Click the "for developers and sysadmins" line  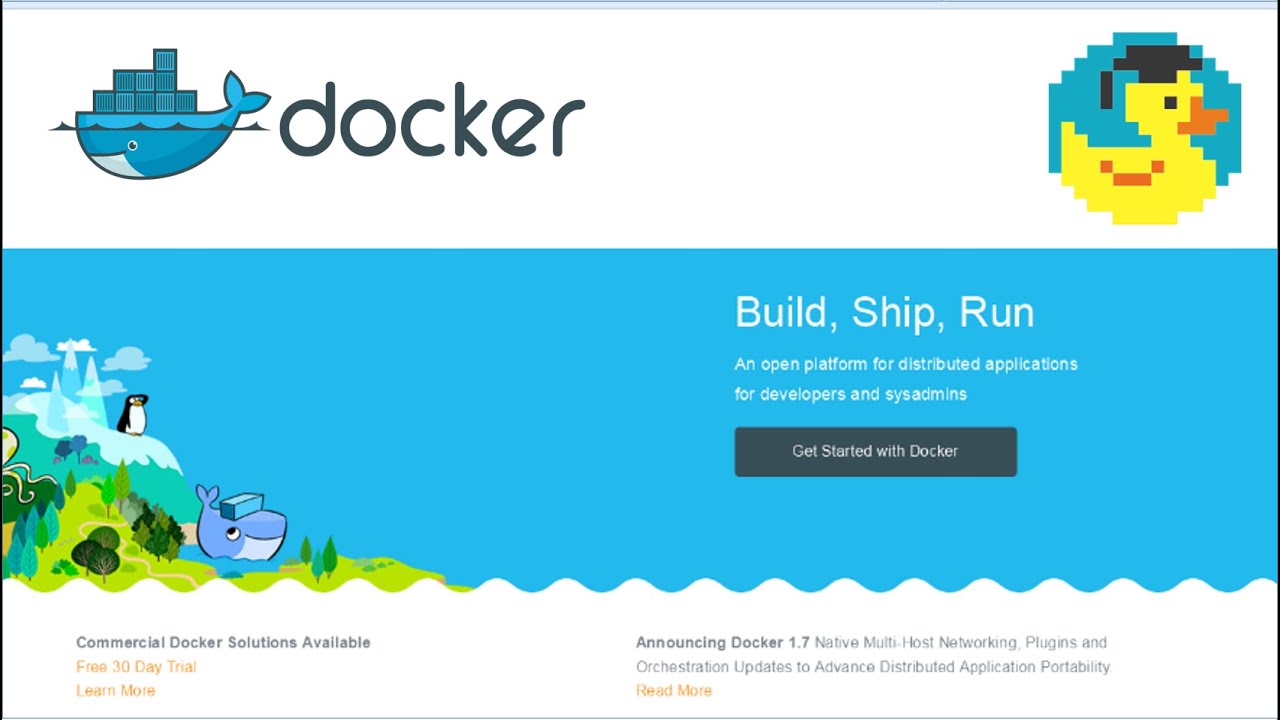(851, 395)
